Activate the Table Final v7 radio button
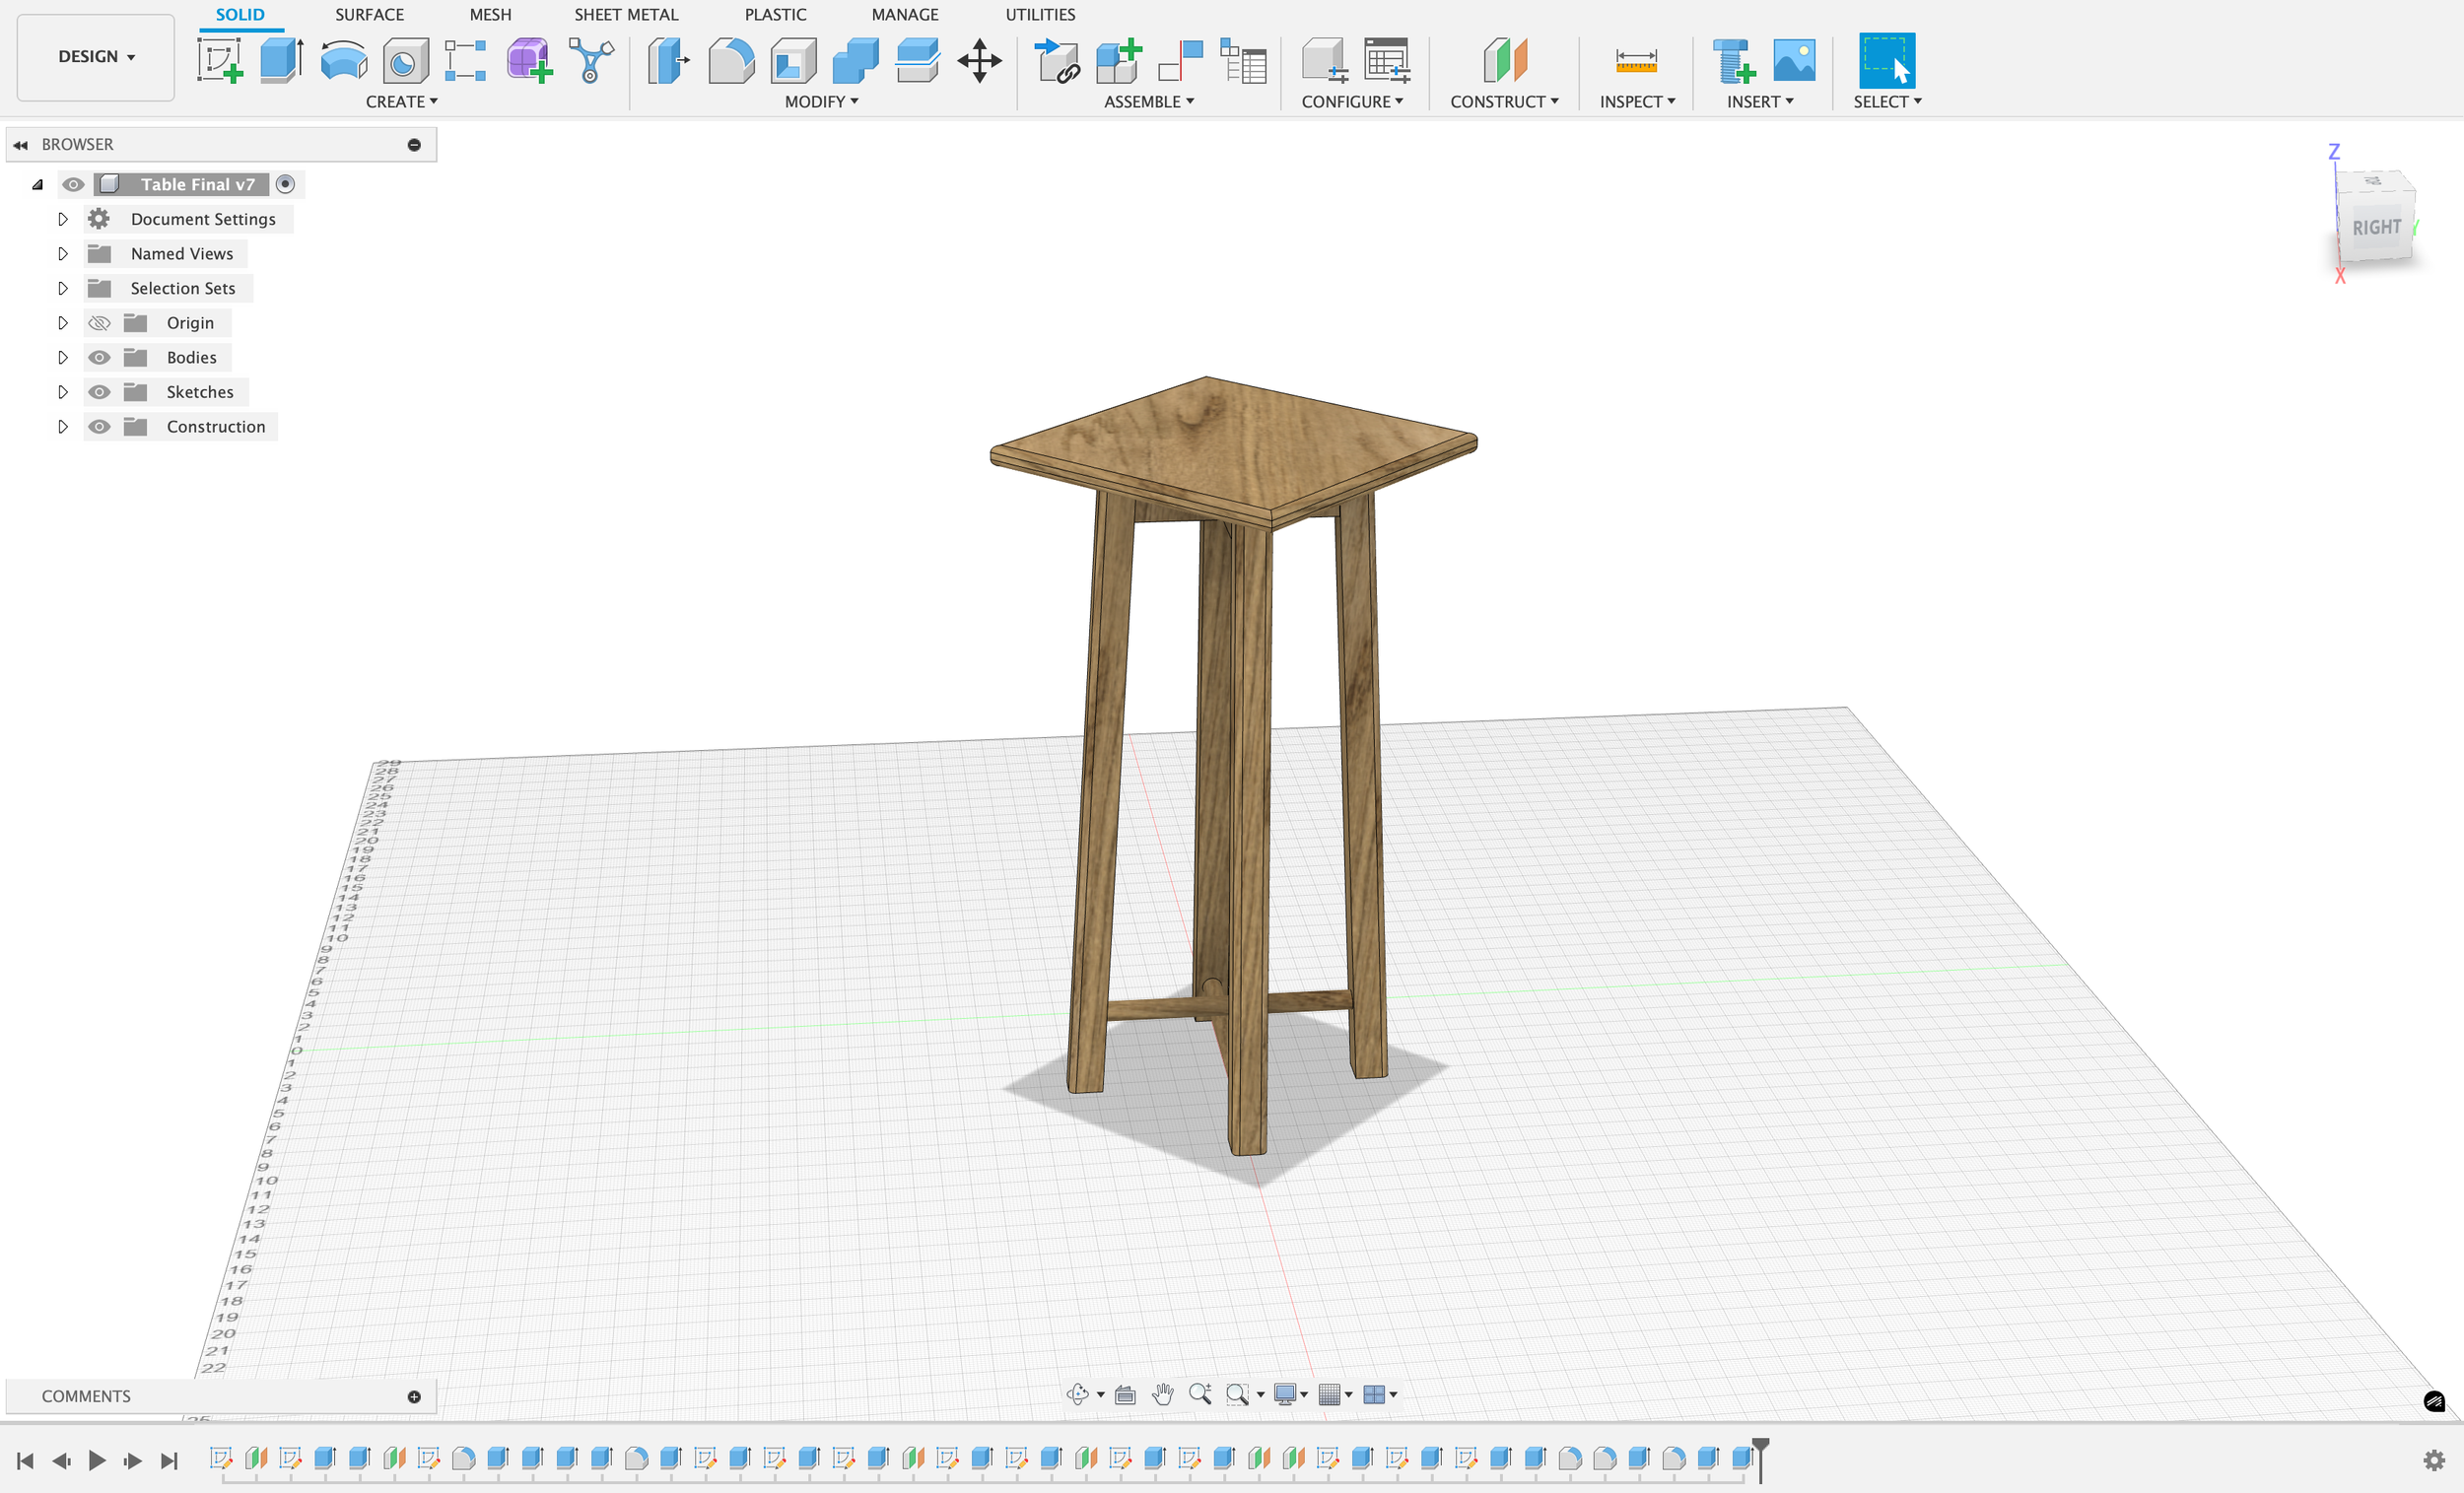Viewport: 2464px width, 1493px height. 285,184
